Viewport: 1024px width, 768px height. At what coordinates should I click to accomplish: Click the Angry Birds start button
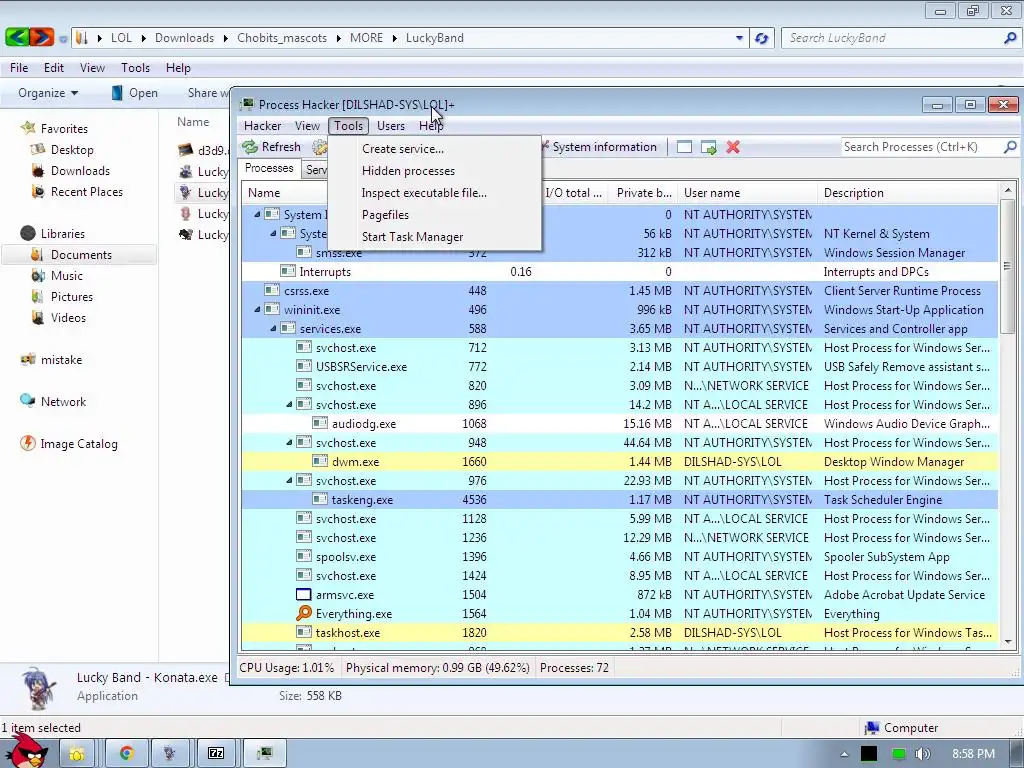[x=27, y=751]
